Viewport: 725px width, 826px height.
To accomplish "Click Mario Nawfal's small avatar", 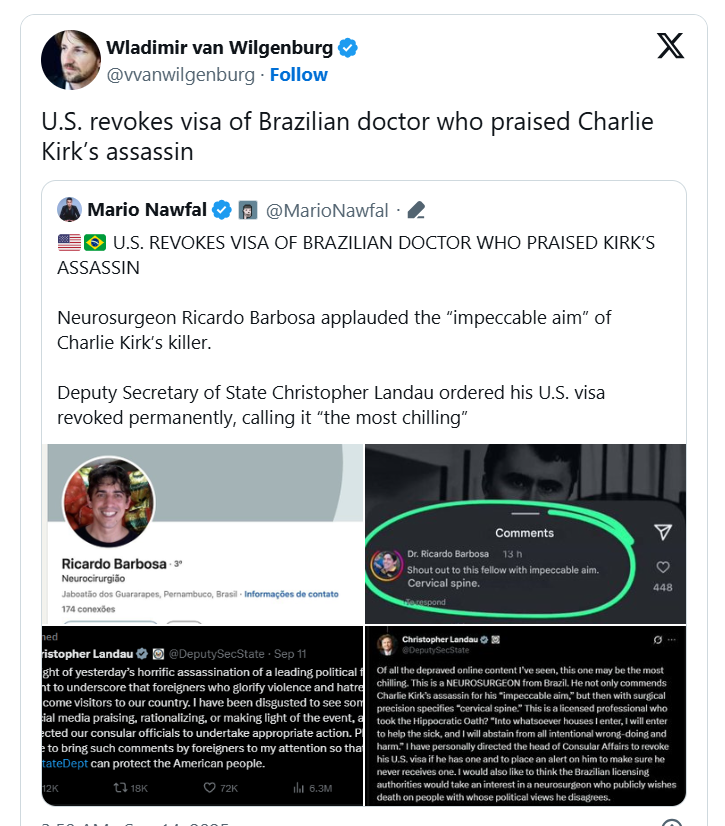I will [x=69, y=210].
